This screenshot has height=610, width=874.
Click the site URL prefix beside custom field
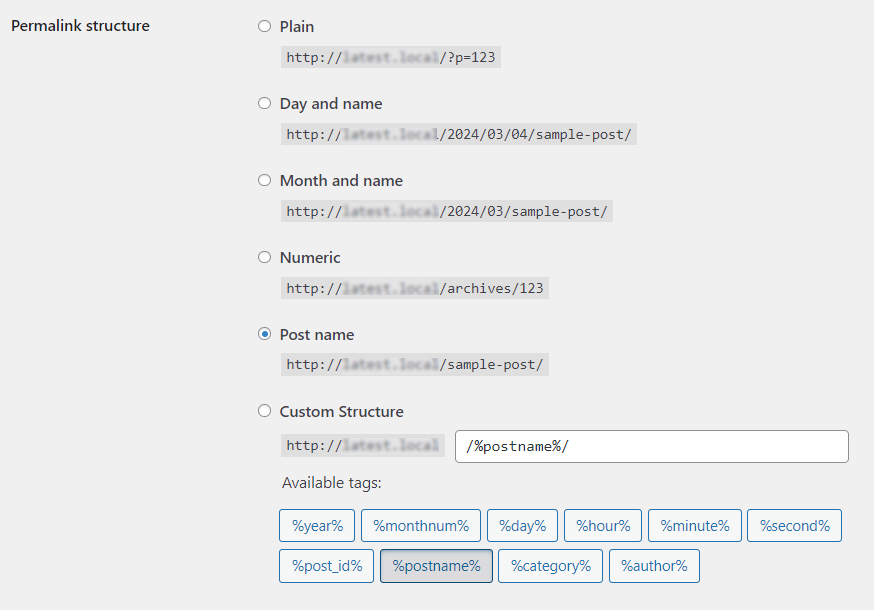[x=363, y=446]
